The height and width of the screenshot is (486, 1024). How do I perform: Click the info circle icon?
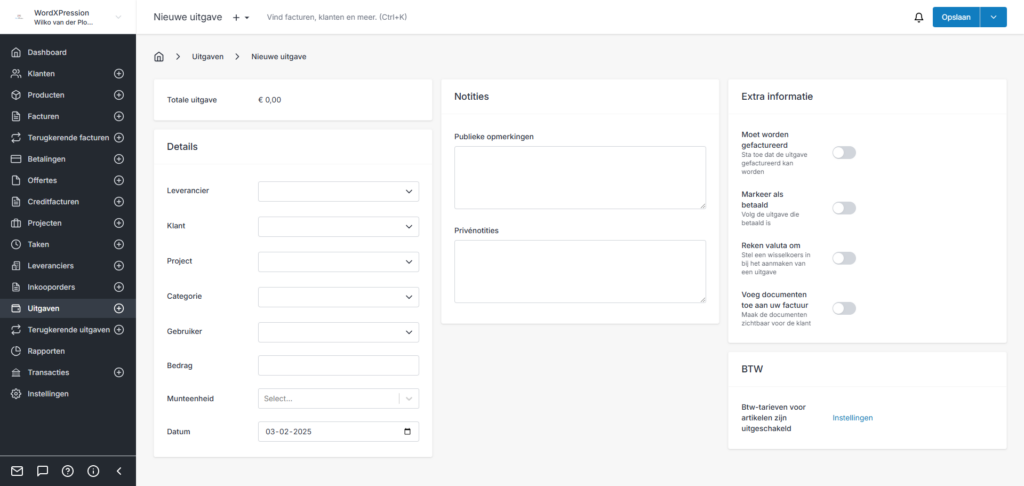93,470
